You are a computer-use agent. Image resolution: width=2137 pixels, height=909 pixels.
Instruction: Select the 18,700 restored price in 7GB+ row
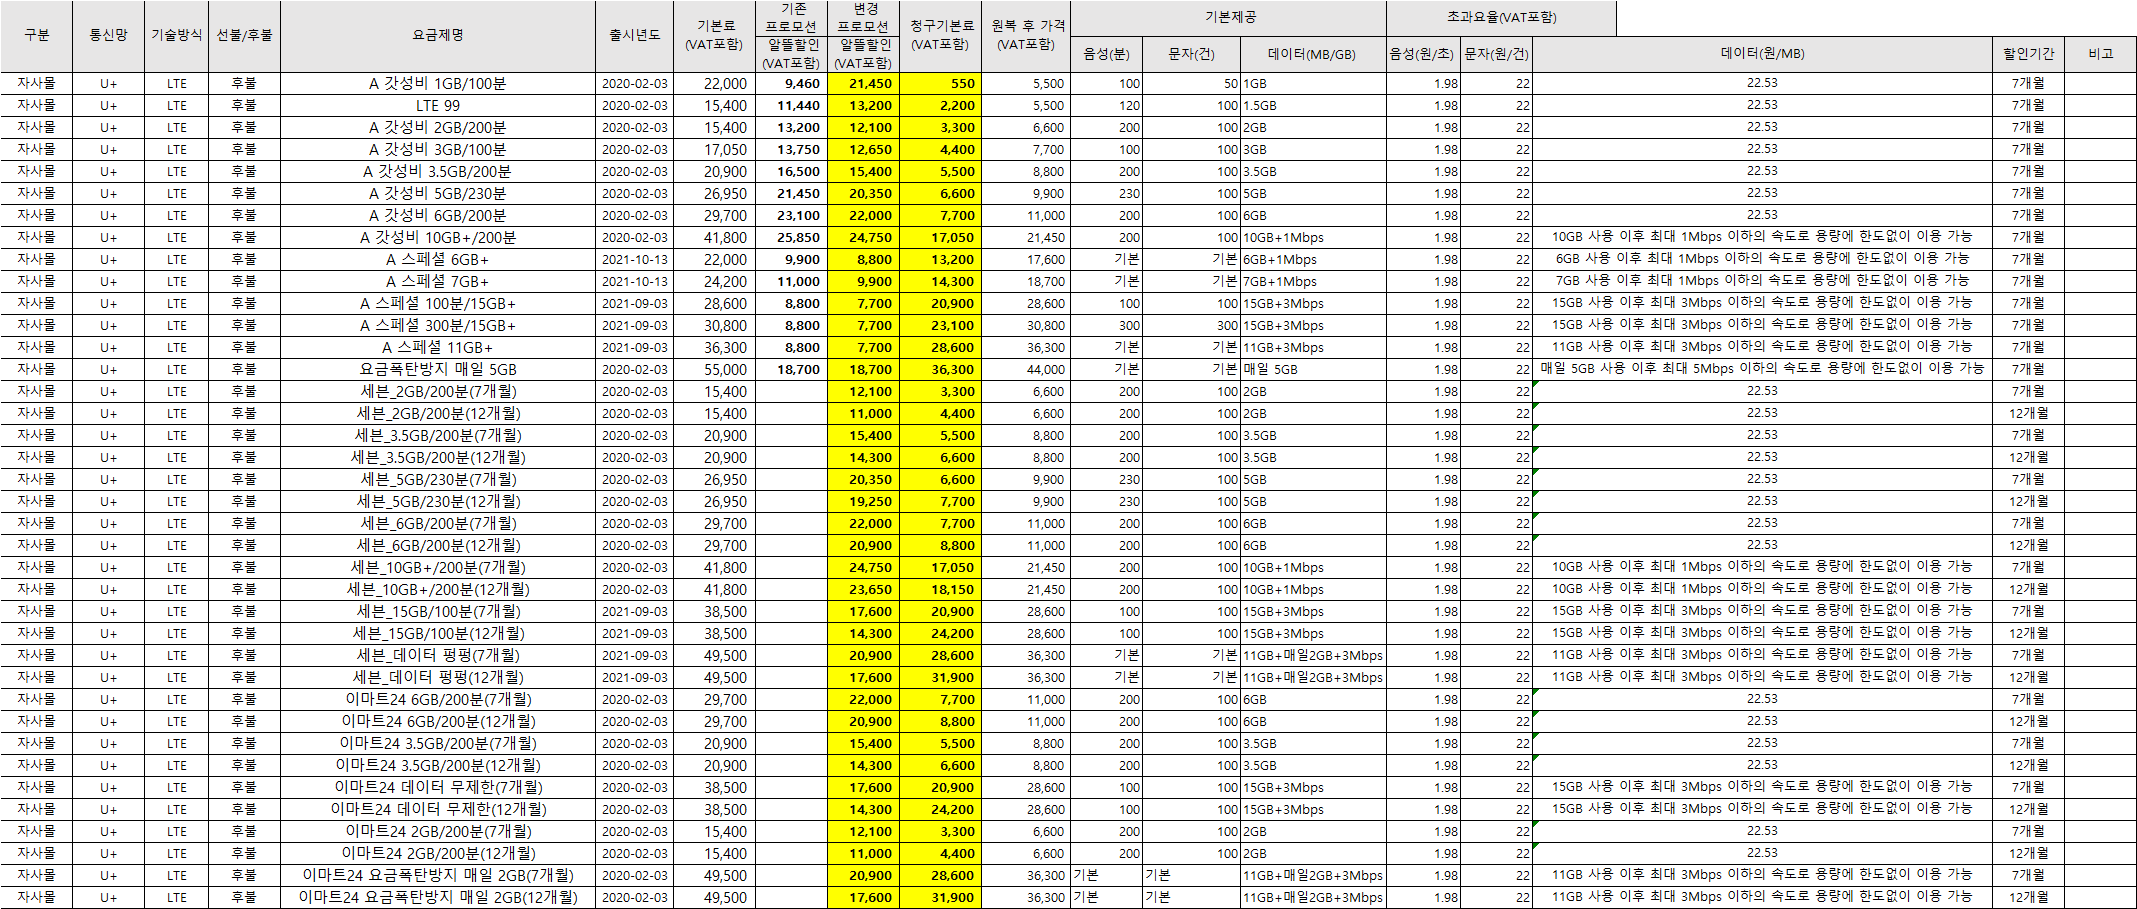(1026, 282)
